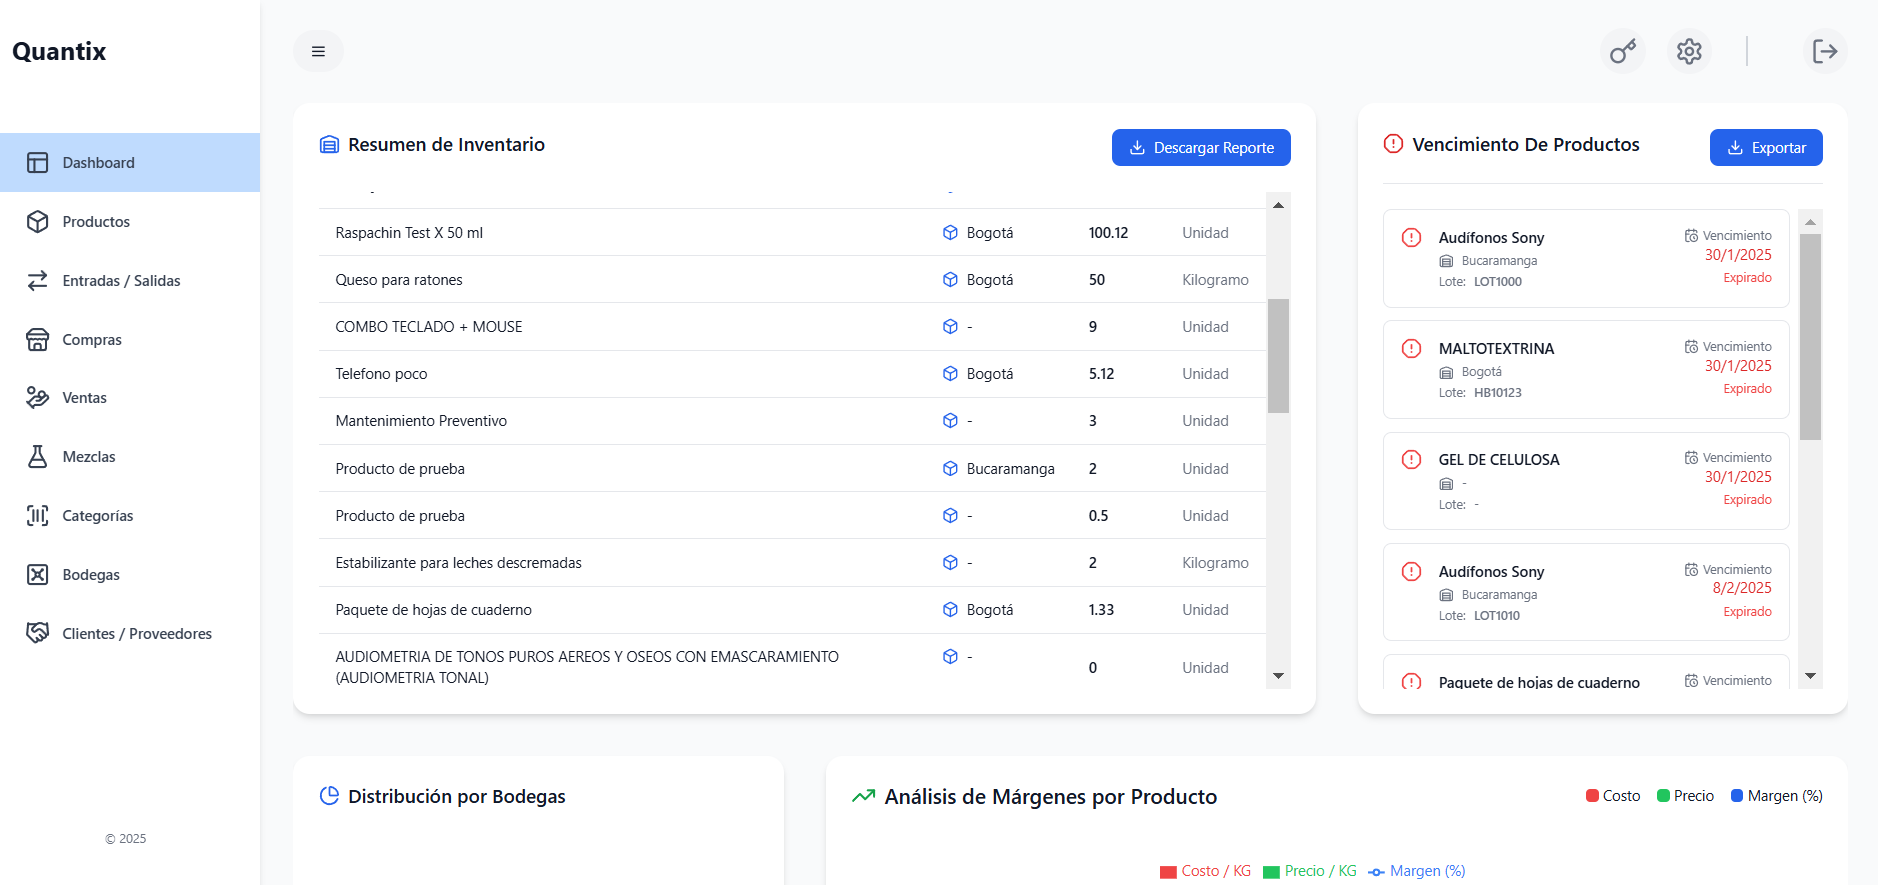The height and width of the screenshot is (885, 1878).
Task: Click box icon in Queso para ratones row
Action: pos(950,279)
